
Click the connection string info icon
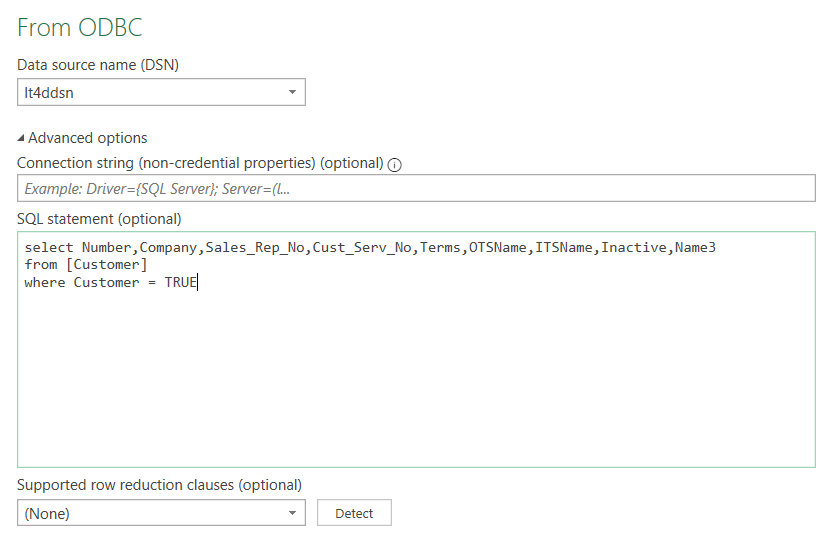pos(394,165)
